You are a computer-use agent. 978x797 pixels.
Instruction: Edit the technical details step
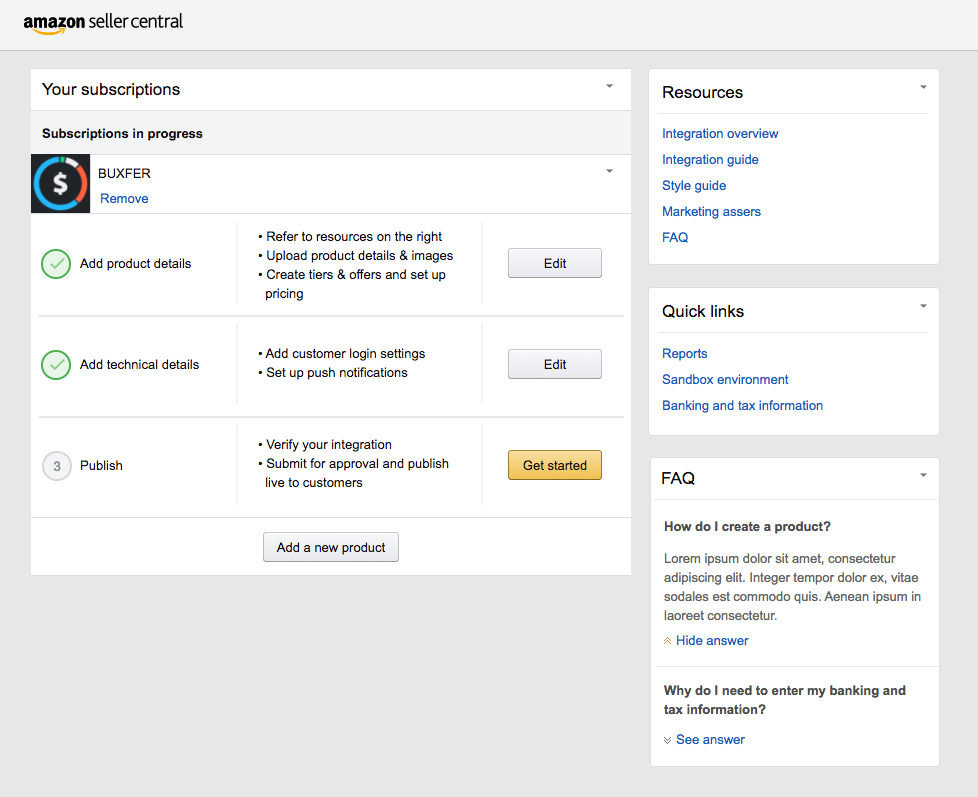tap(554, 364)
